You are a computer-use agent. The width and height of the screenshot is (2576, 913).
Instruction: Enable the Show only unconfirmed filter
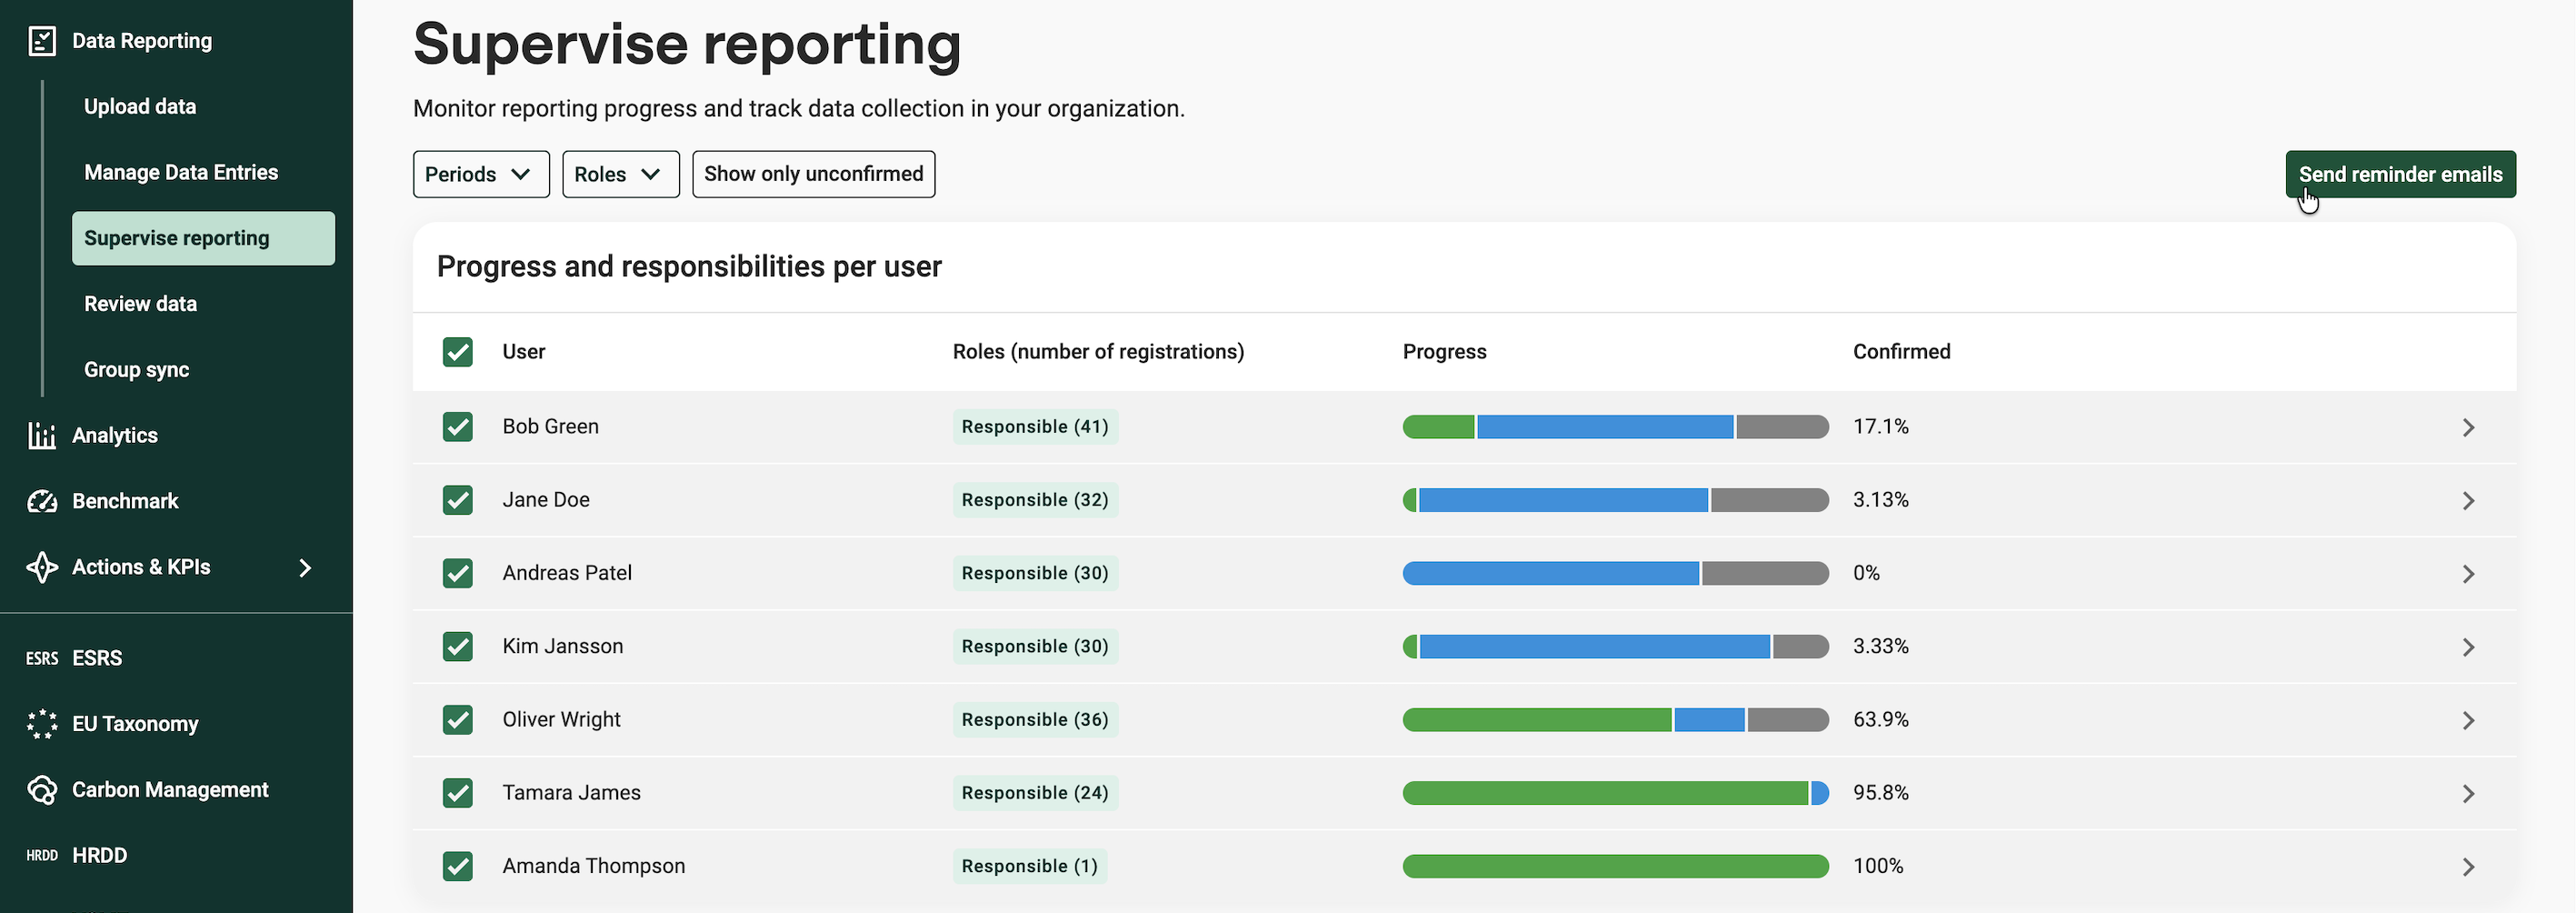pyautogui.click(x=813, y=174)
